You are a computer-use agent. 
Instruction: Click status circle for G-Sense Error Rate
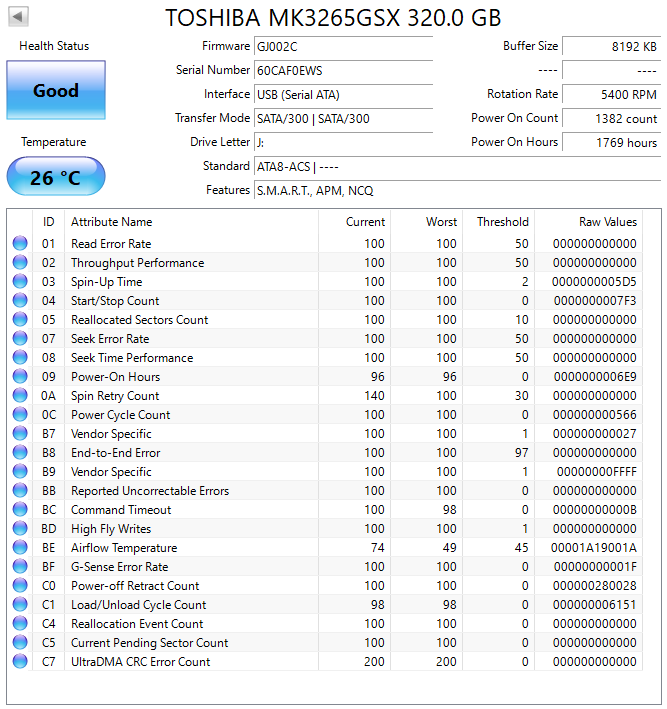click(20, 566)
